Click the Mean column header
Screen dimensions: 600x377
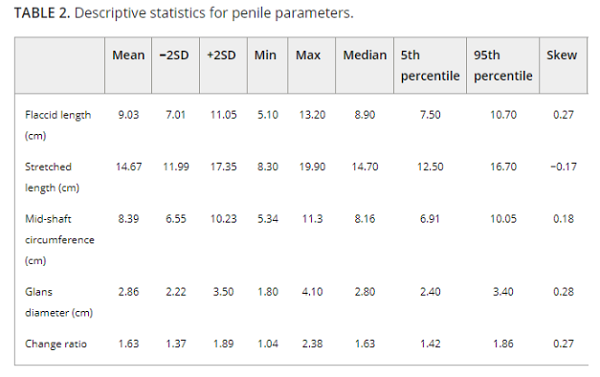tap(128, 55)
